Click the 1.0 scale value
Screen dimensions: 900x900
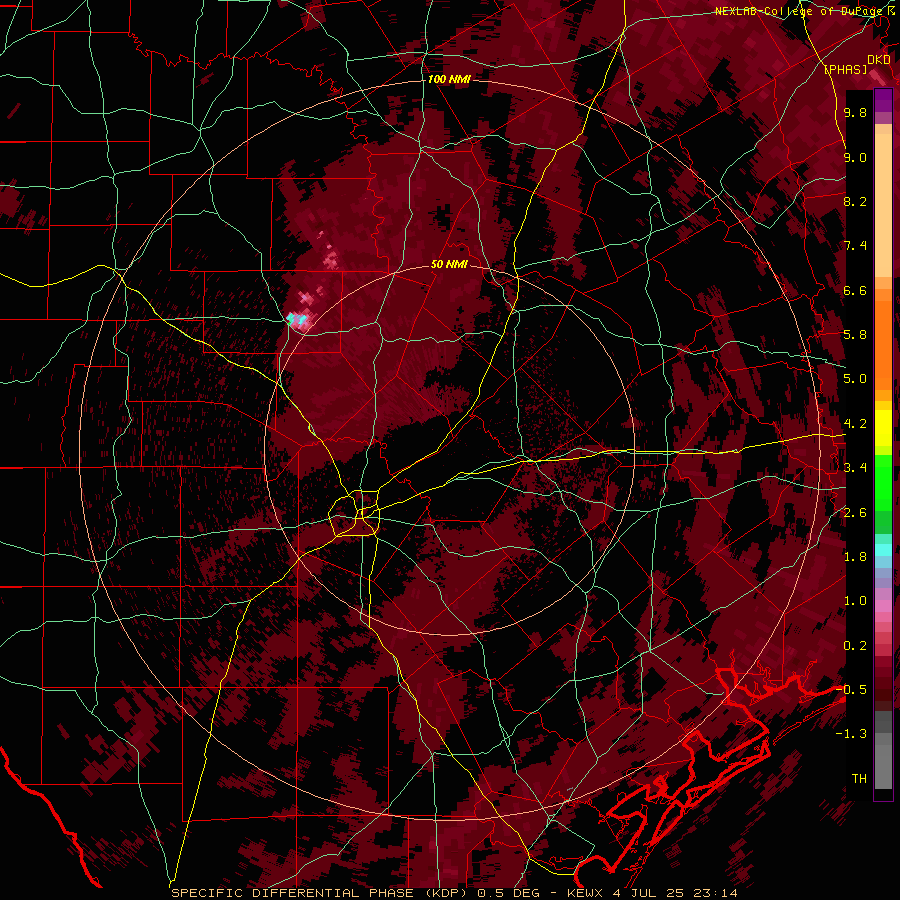855,601
